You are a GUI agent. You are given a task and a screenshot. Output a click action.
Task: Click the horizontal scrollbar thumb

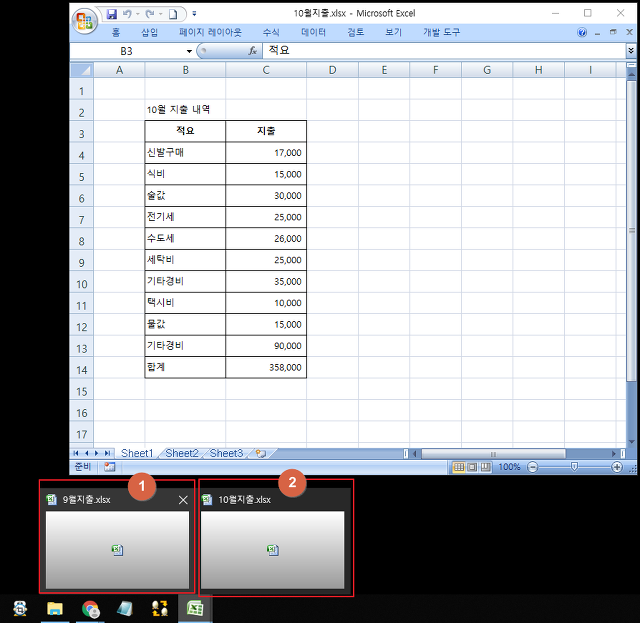click(x=493, y=454)
